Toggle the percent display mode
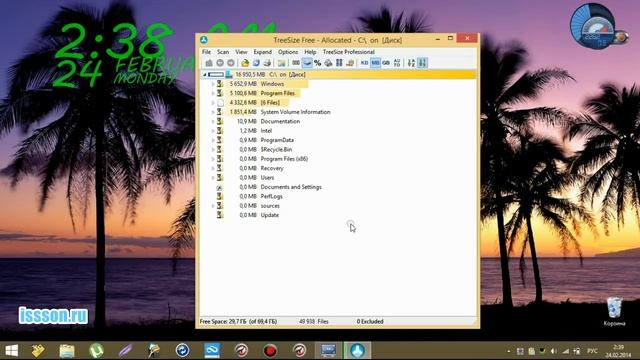 point(318,63)
